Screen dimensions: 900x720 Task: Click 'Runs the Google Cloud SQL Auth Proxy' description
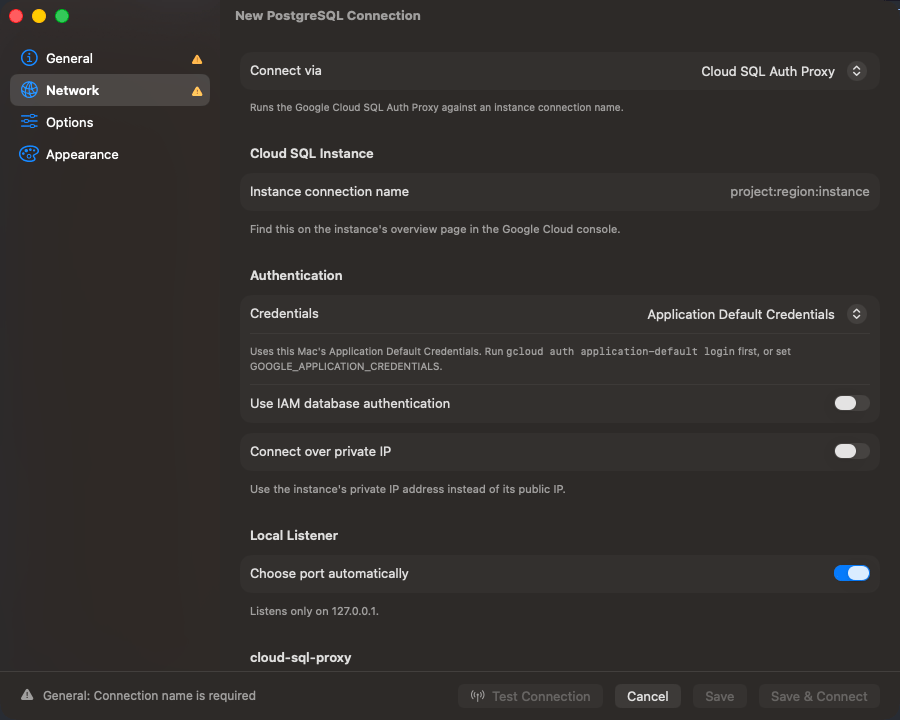(x=437, y=107)
